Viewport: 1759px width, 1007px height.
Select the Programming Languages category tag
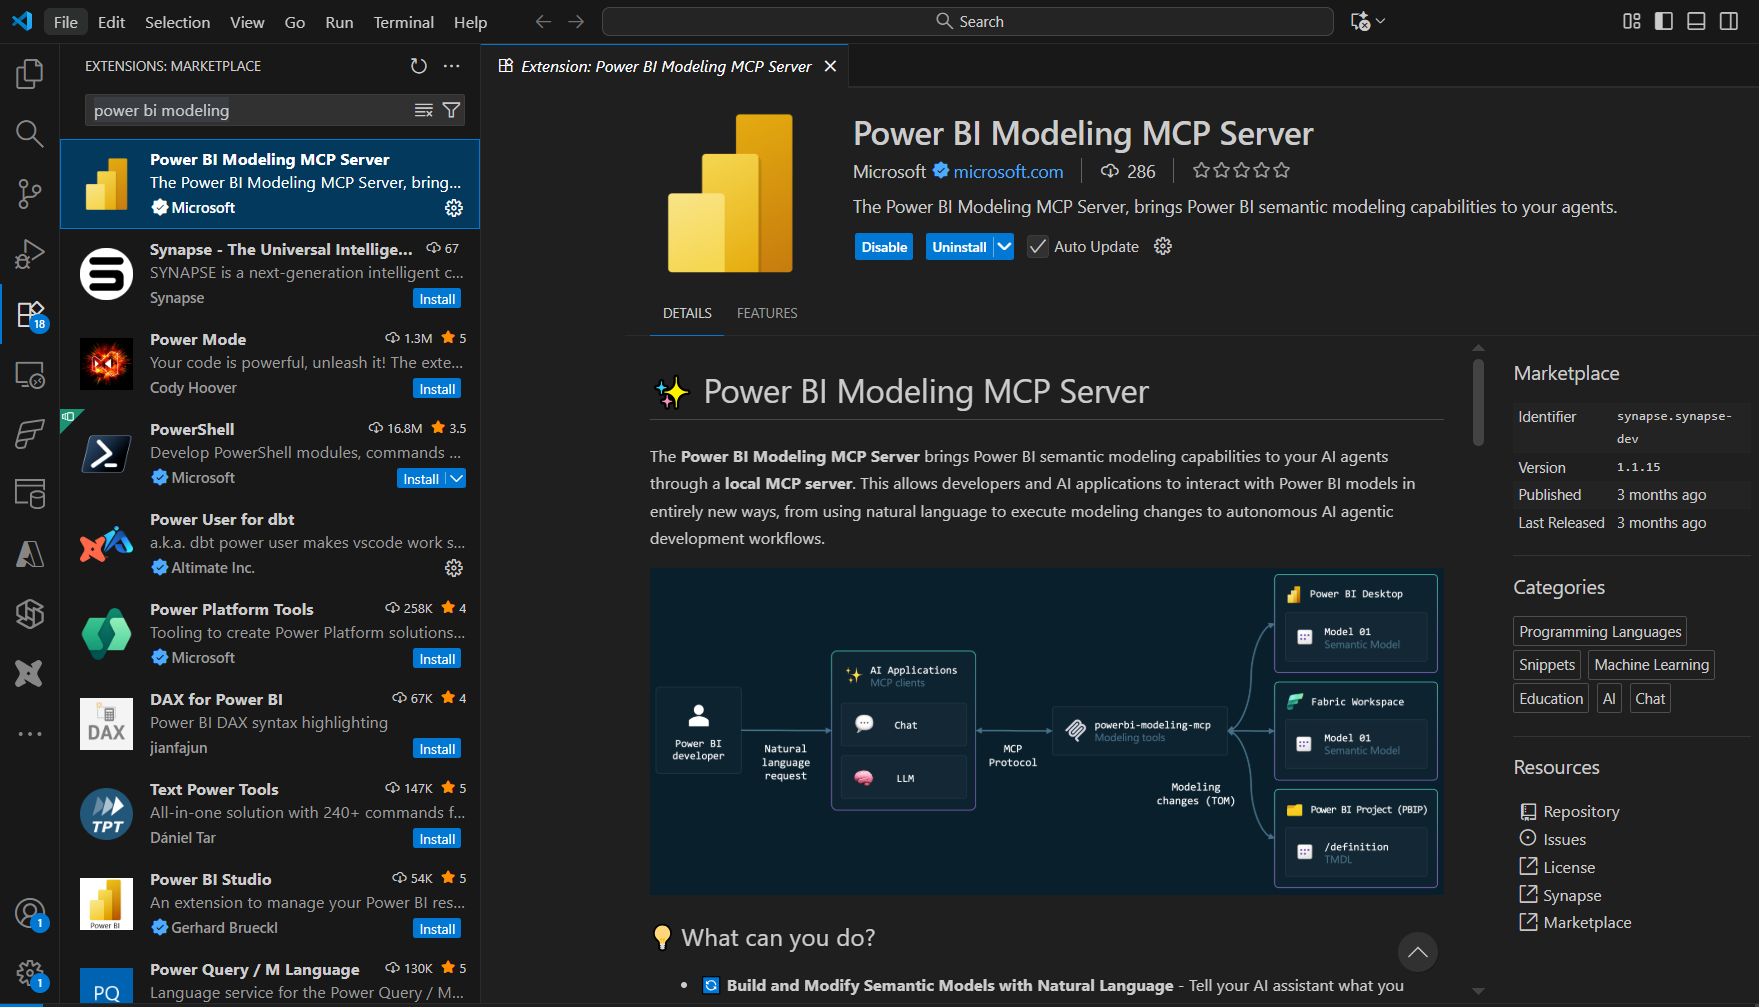[x=1600, y=632]
